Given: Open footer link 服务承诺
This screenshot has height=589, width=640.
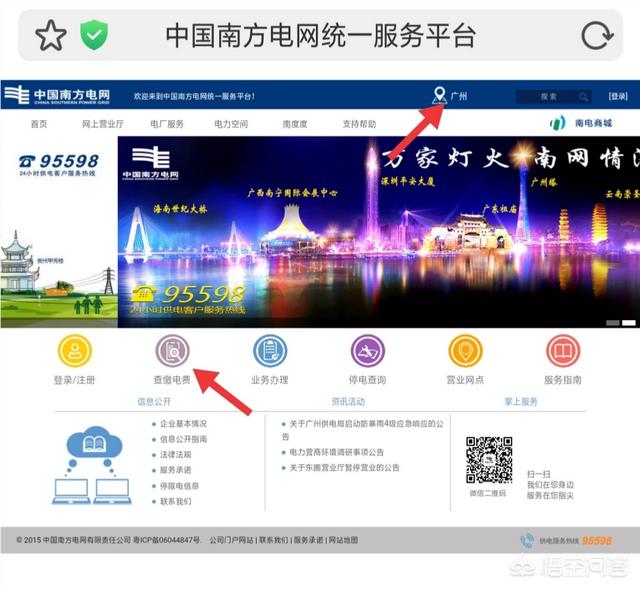Looking at the screenshot, I should (309, 540).
